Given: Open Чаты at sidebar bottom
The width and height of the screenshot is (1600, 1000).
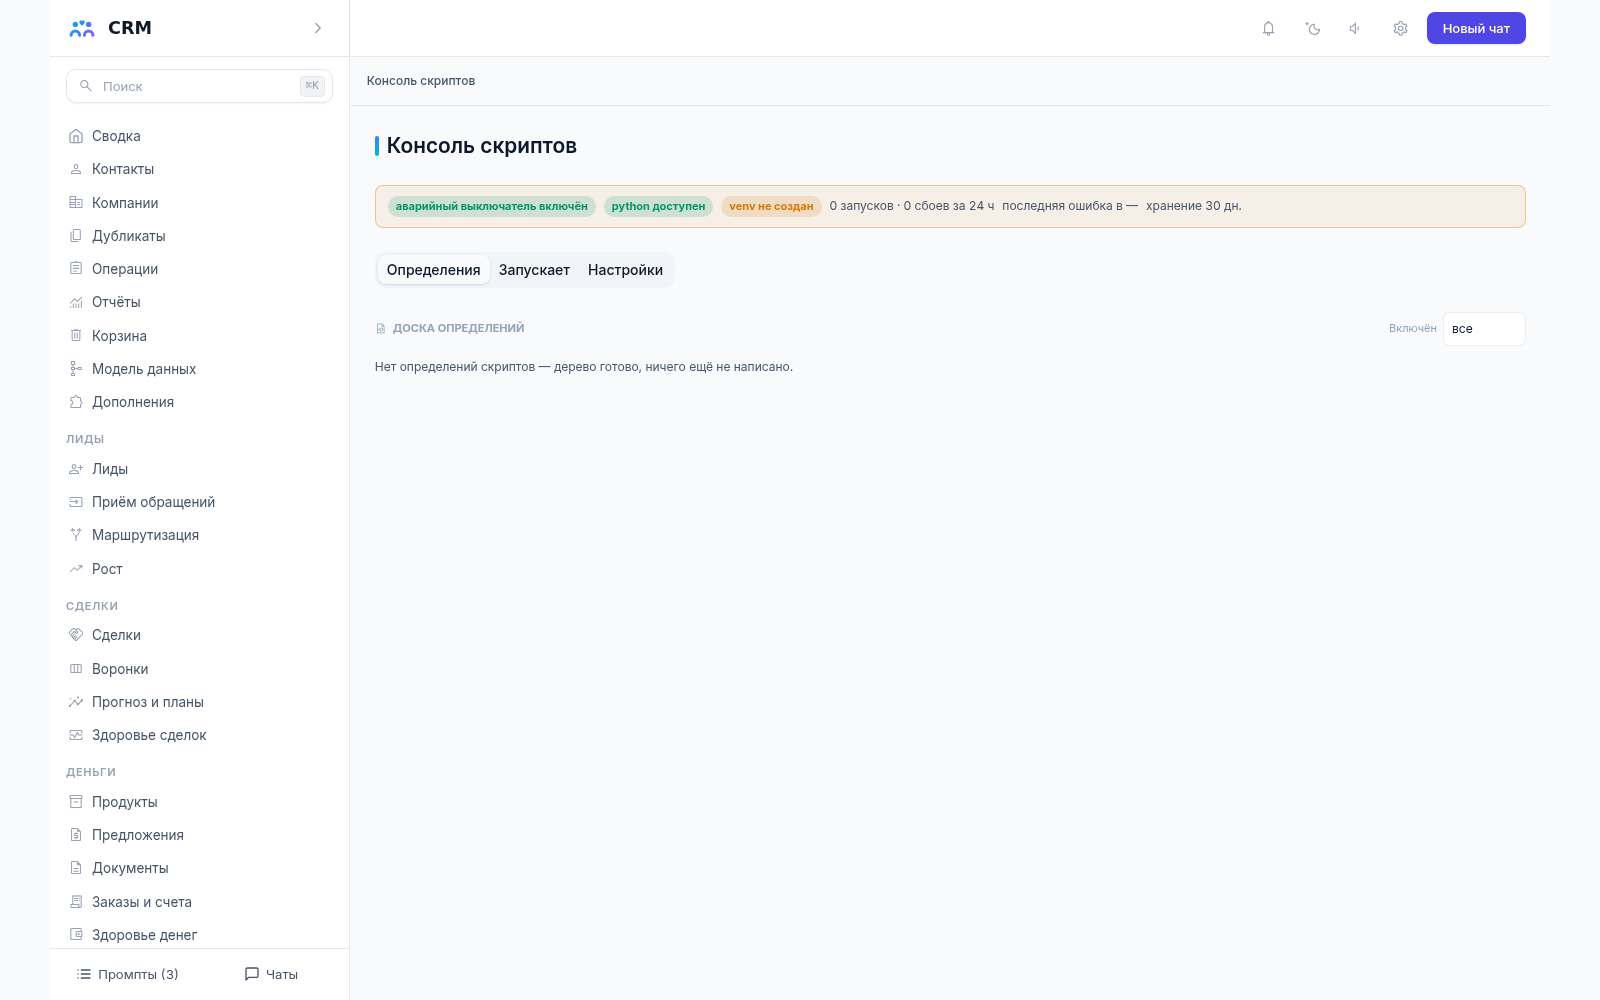Looking at the screenshot, I should (271, 974).
